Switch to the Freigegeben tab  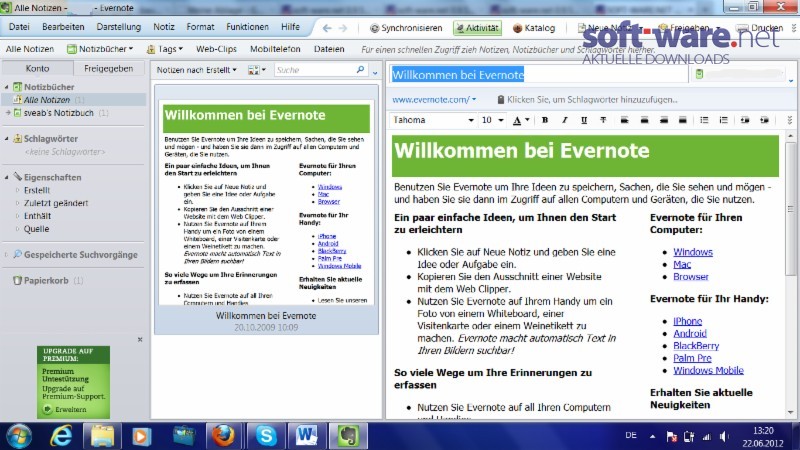[x=109, y=68]
